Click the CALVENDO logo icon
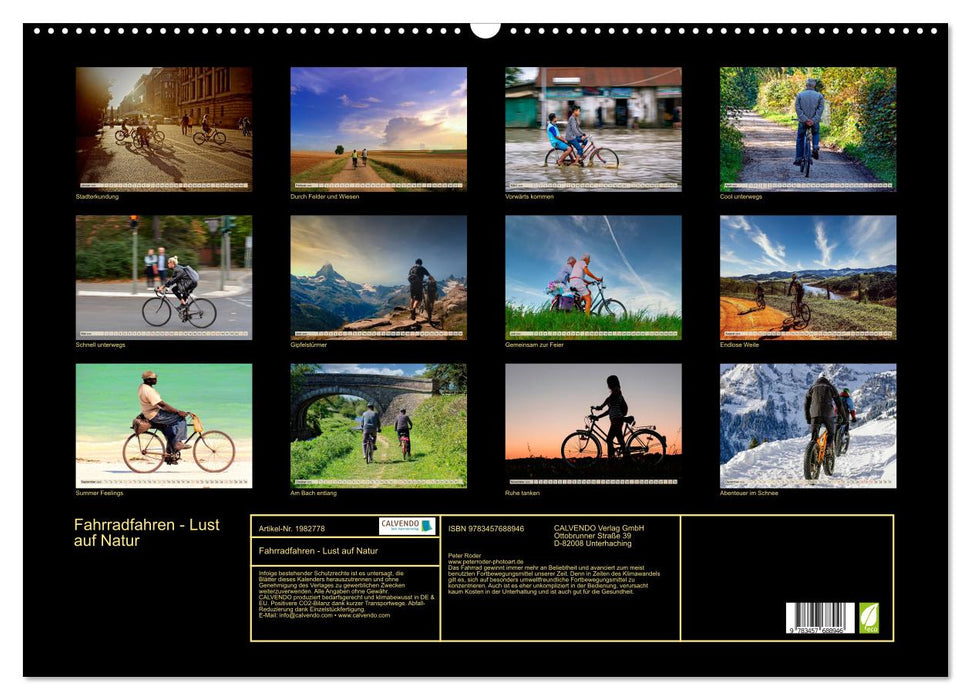971x700 pixels. point(407,527)
